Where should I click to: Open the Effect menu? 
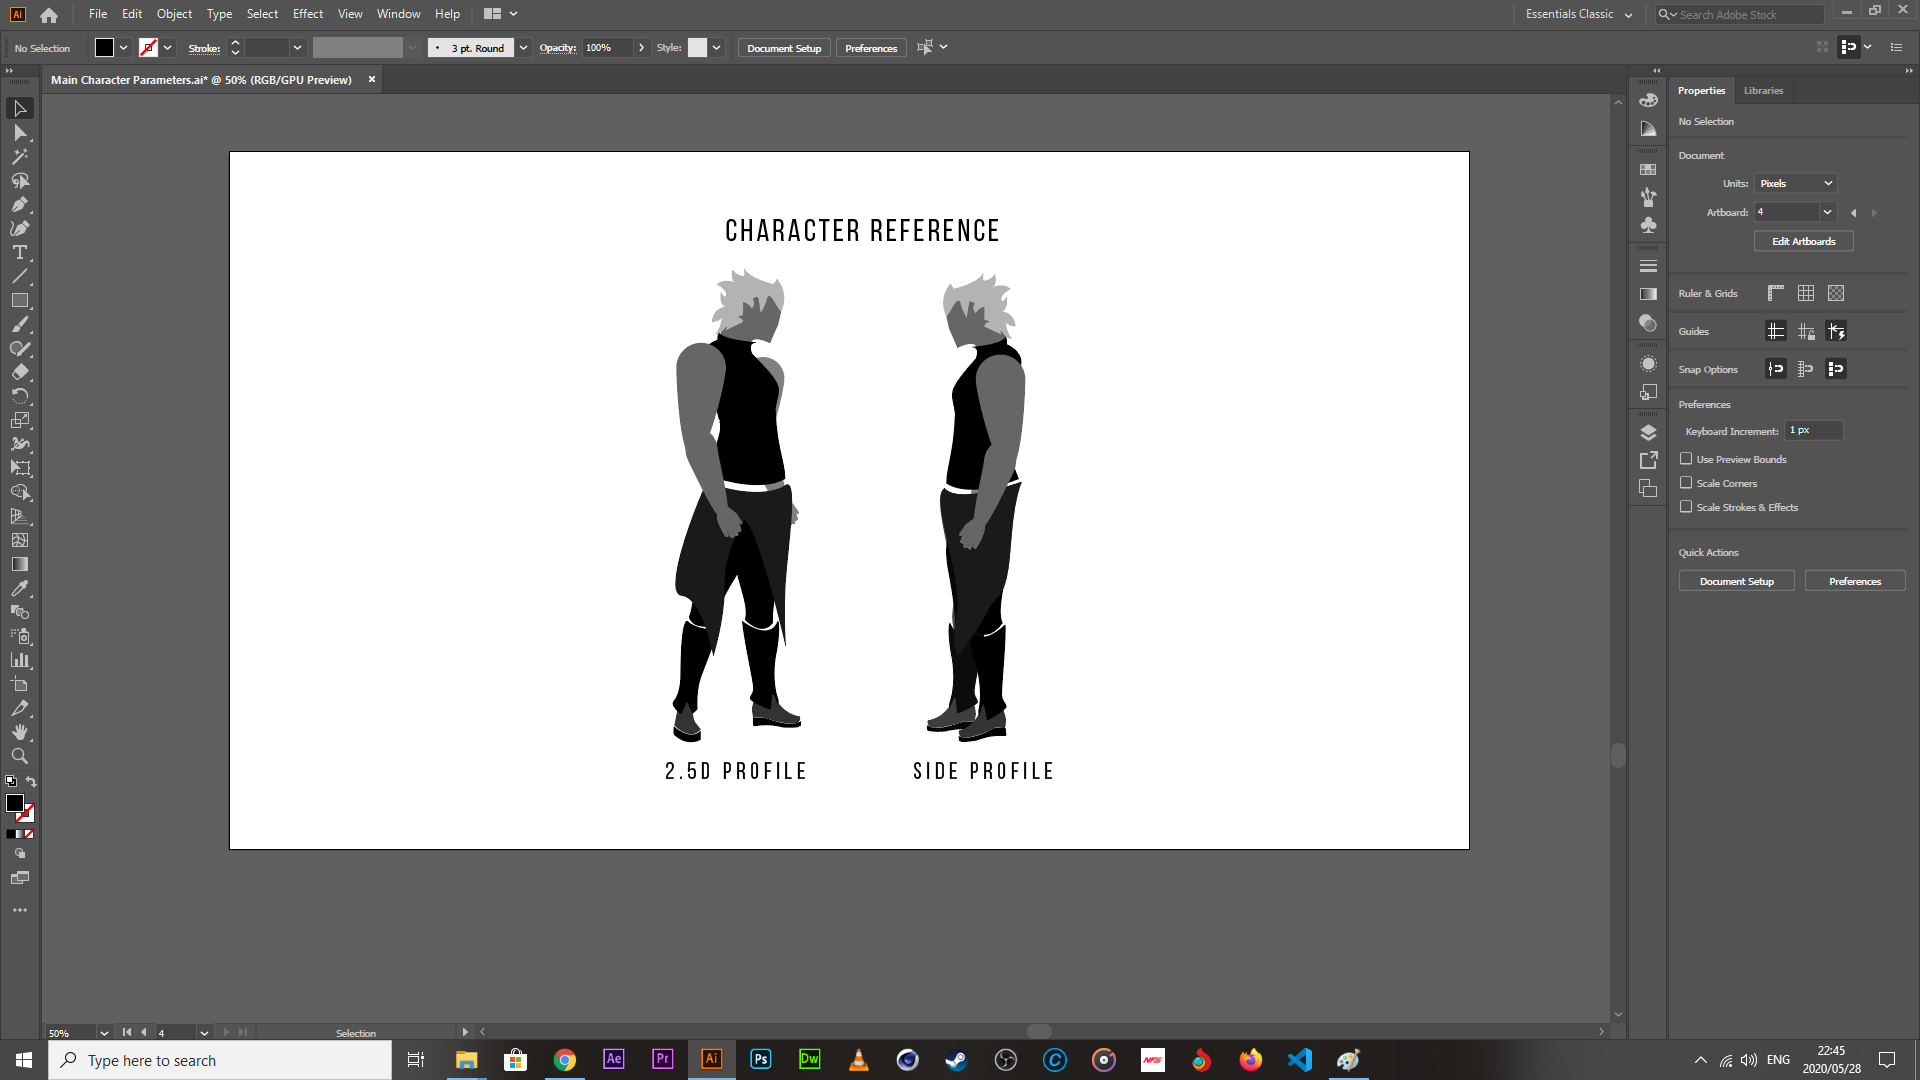pos(307,14)
